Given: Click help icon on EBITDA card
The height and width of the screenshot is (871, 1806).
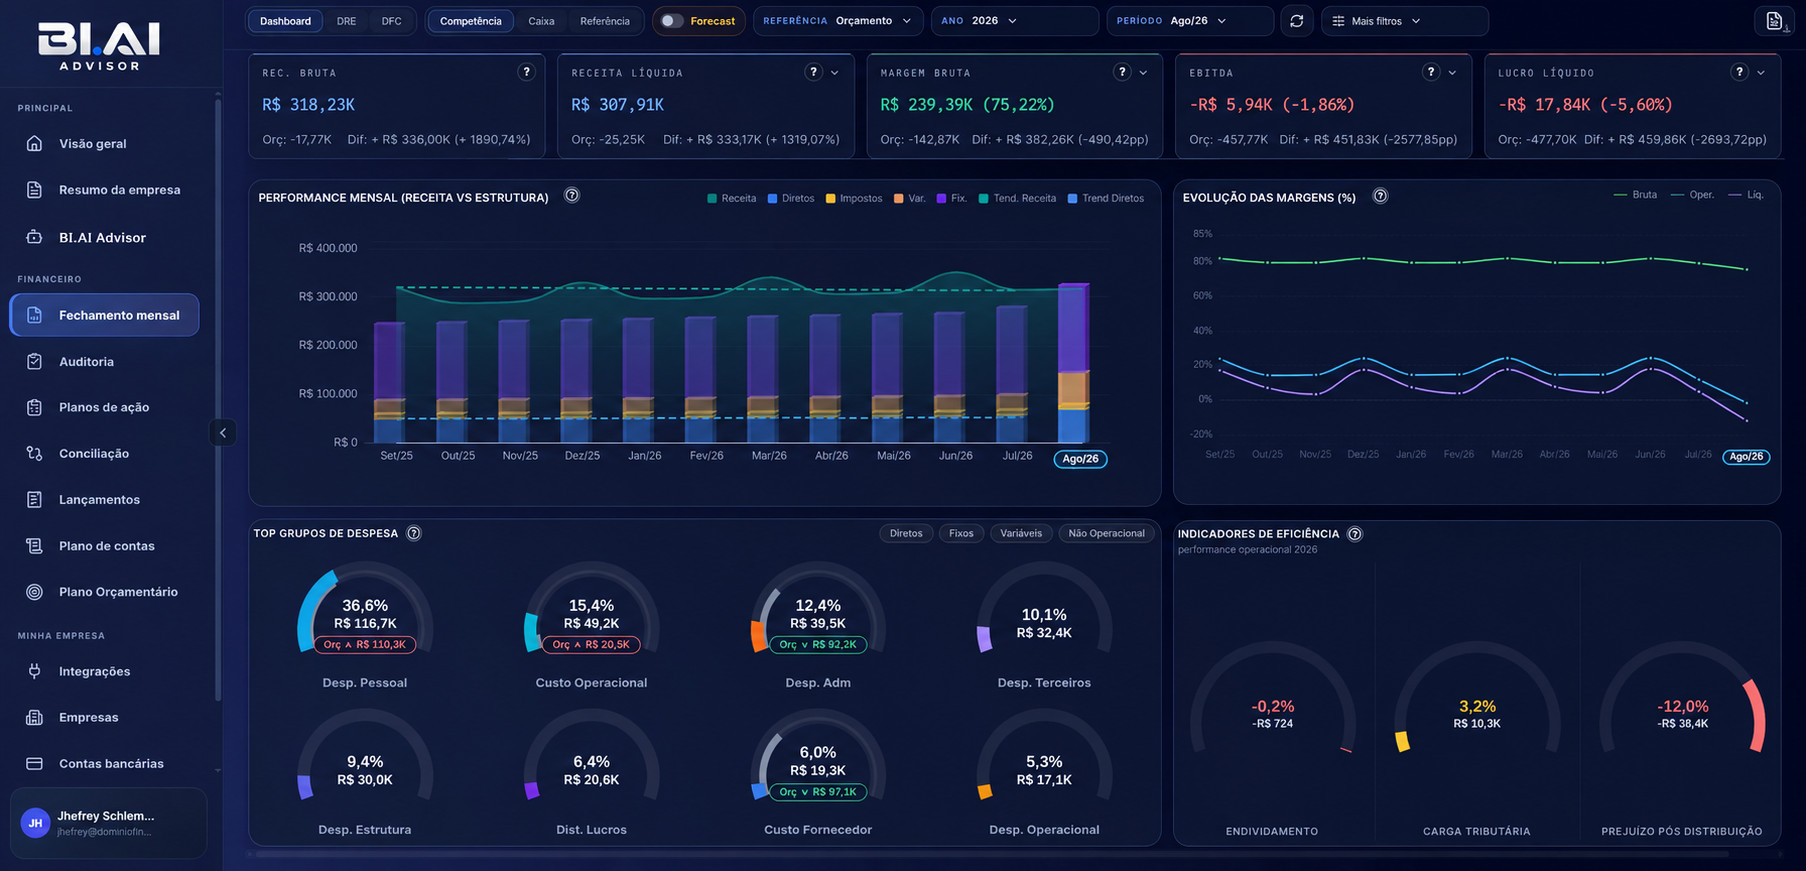Looking at the screenshot, I should tap(1431, 72).
